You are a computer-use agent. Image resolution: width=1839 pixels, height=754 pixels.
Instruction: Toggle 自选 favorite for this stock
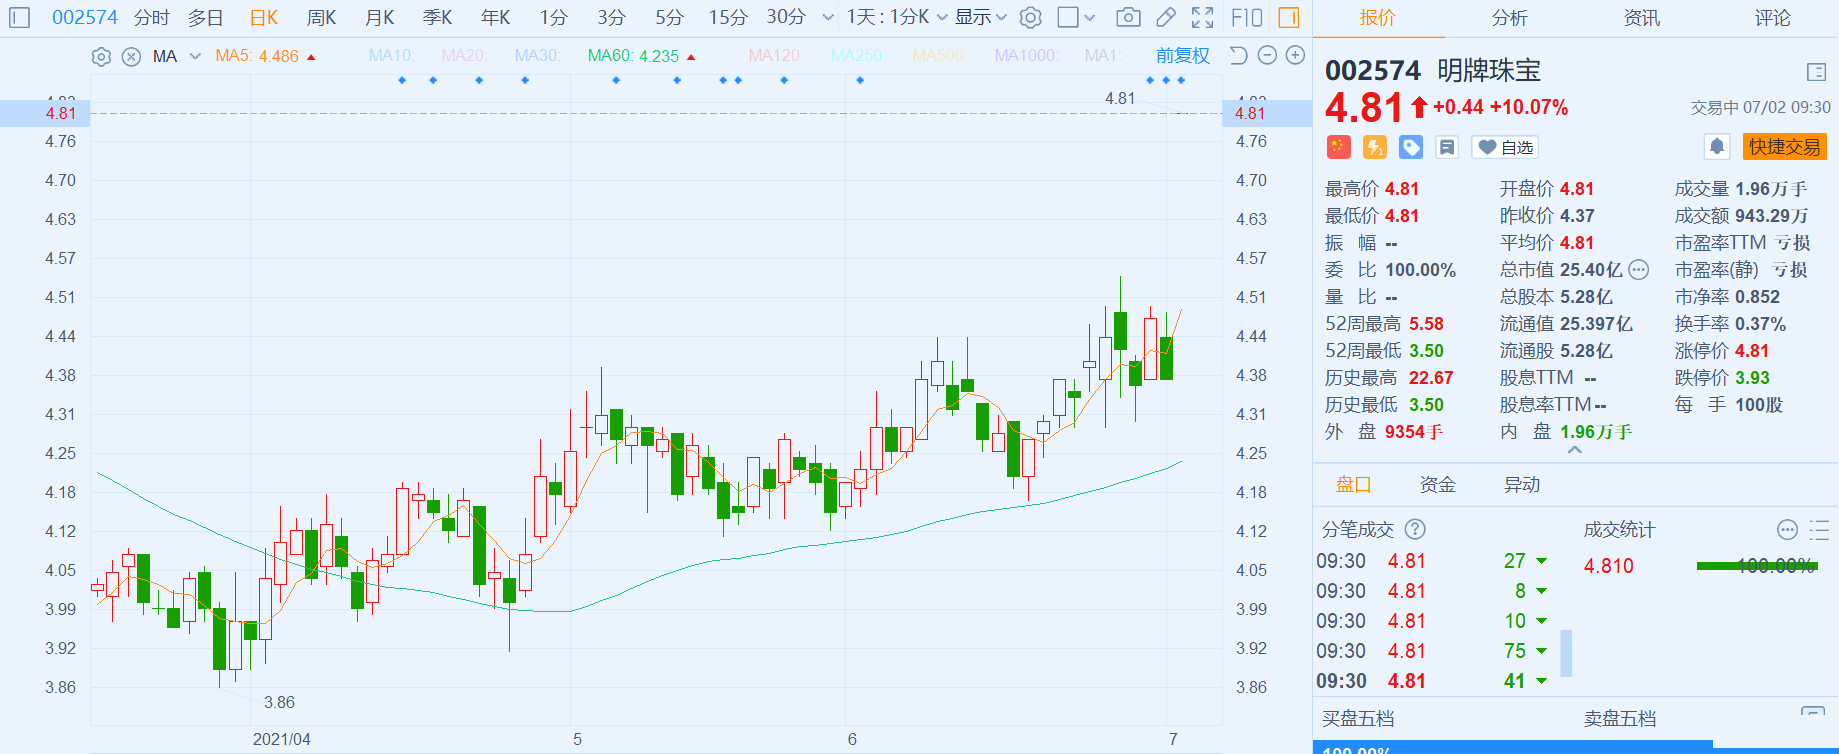(1506, 148)
